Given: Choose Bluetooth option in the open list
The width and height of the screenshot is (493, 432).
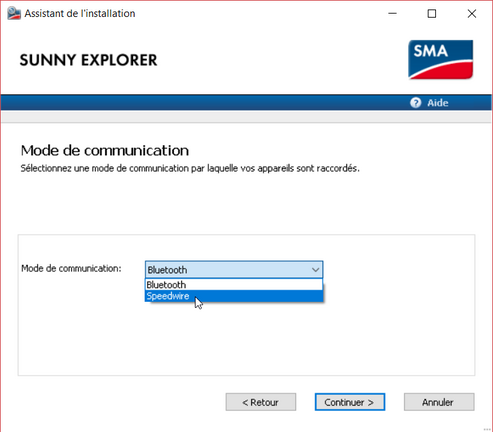Looking at the screenshot, I should click(x=234, y=285).
